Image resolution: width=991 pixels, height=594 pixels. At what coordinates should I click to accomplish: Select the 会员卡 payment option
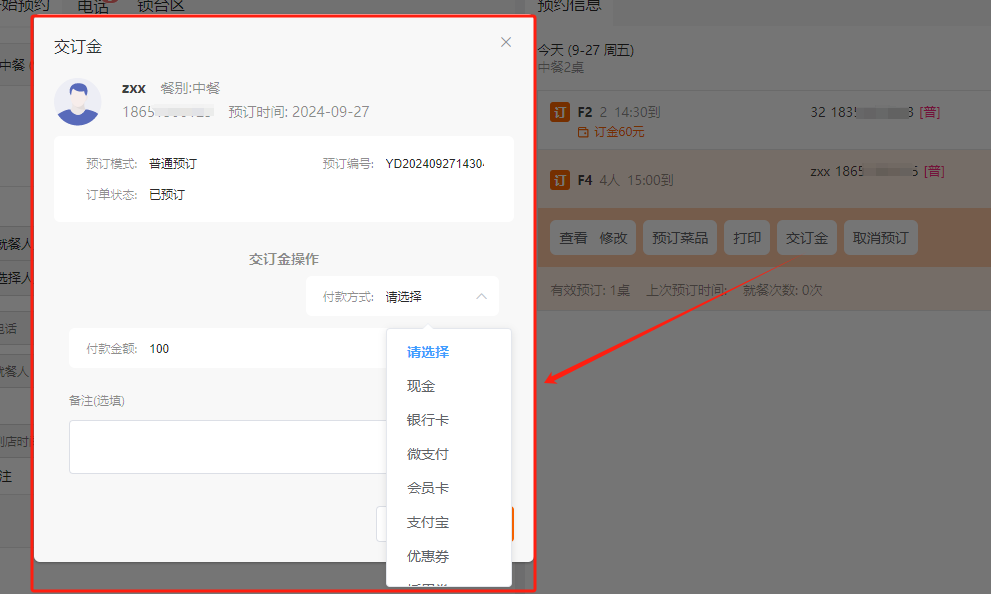pos(427,488)
